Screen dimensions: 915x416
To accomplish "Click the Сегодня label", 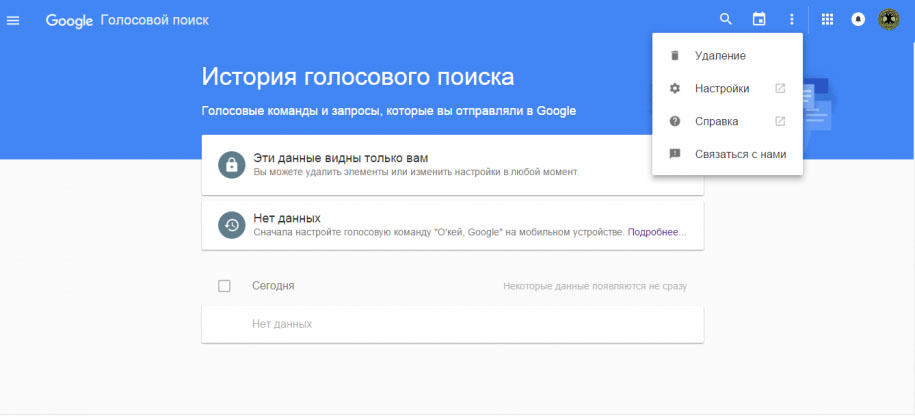I will 273,286.
